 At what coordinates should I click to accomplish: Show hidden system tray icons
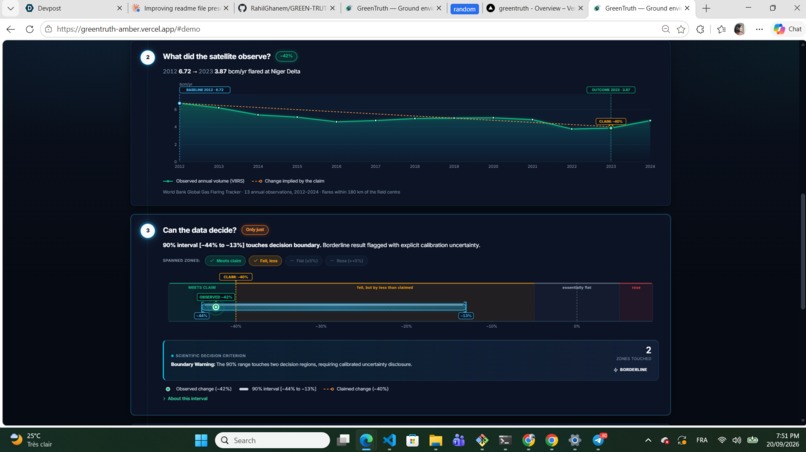[648, 440]
